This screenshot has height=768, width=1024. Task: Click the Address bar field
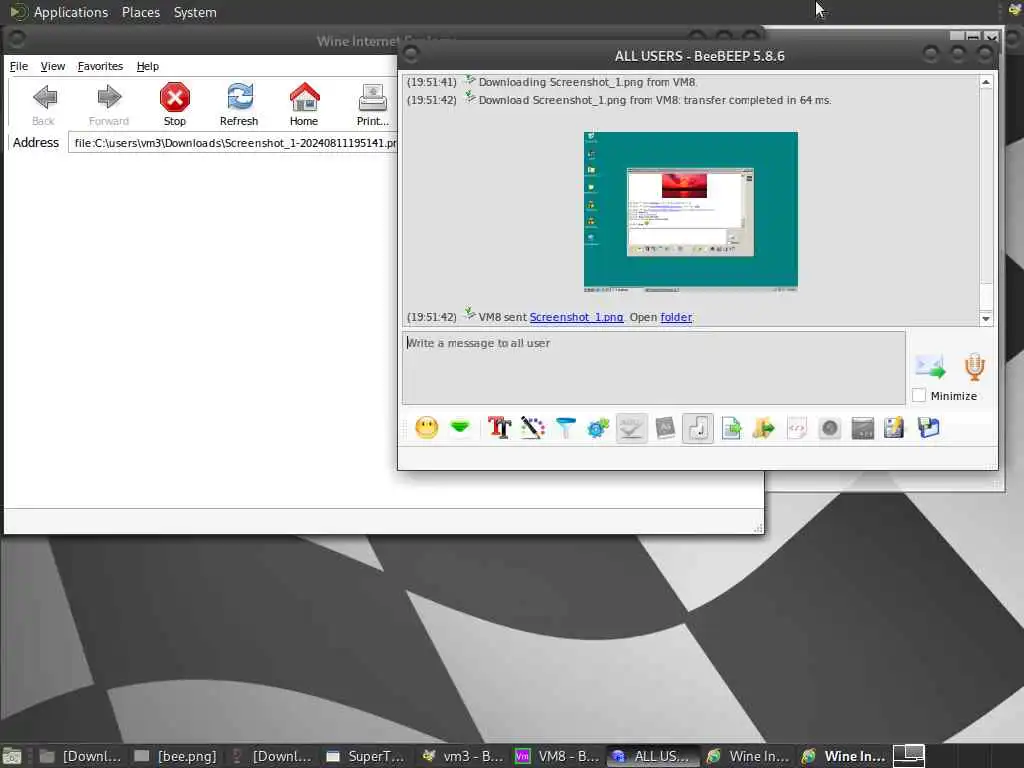(232, 143)
